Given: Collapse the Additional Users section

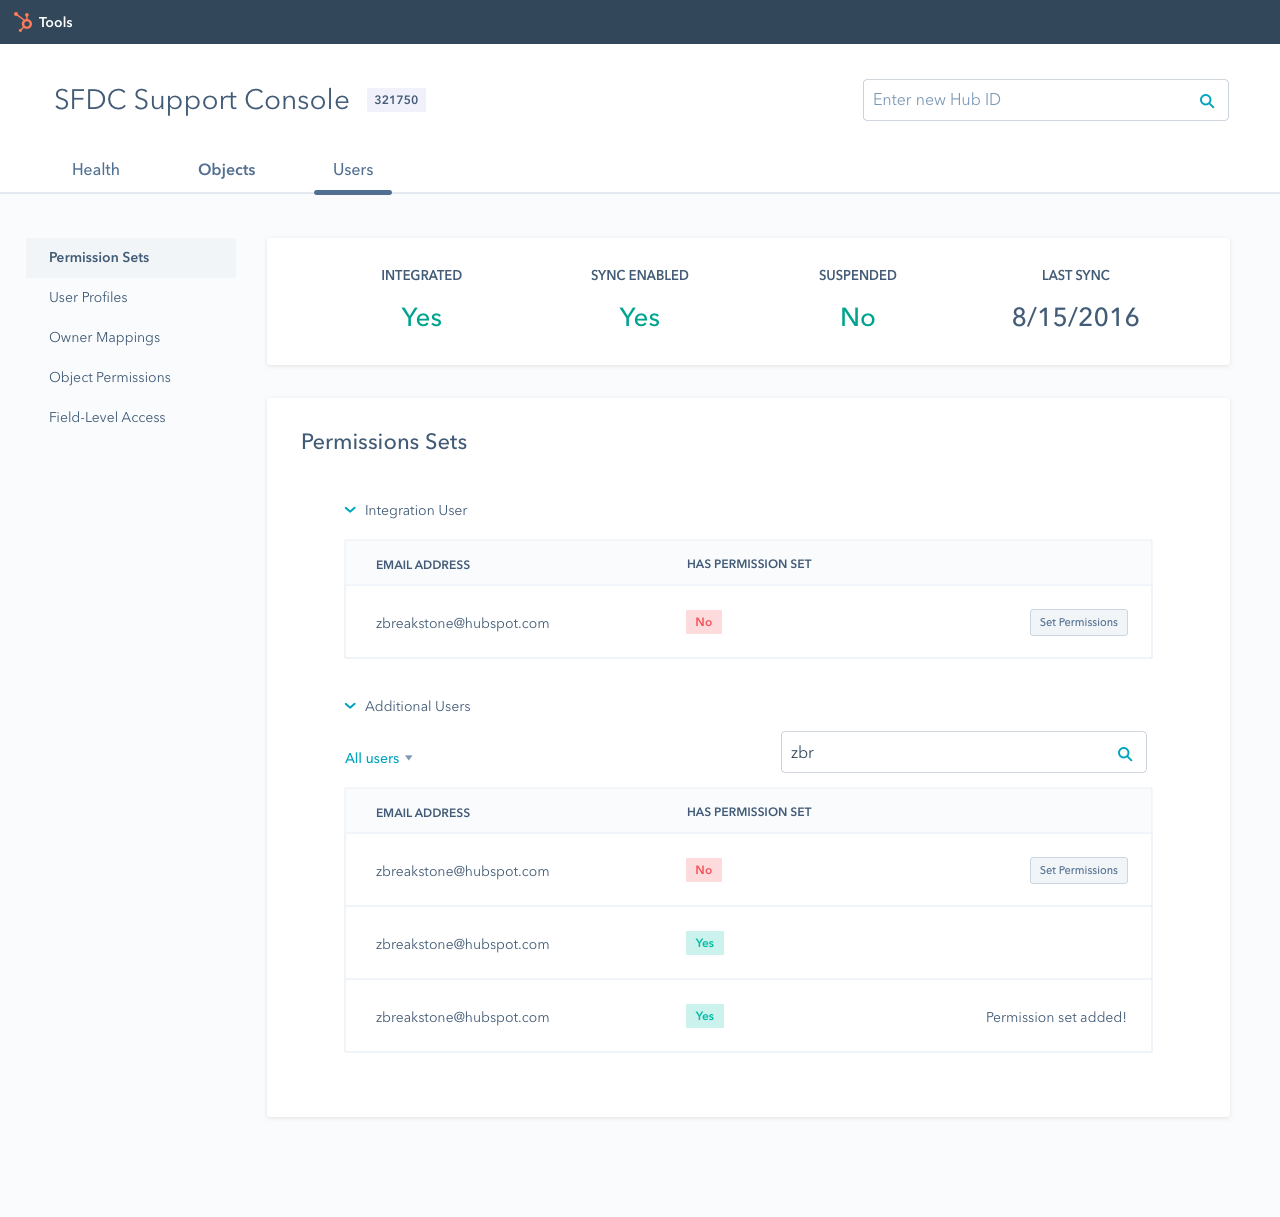Looking at the screenshot, I should point(350,706).
